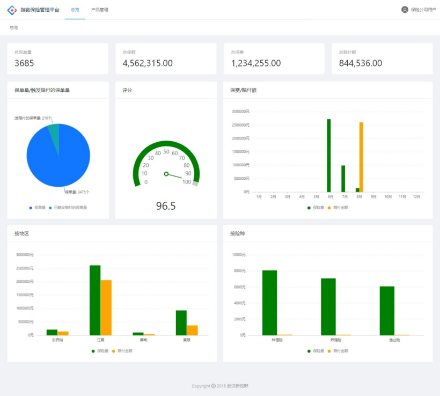Click the gauge needle pivot circle
The image size is (440, 396).
tap(166, 174)
